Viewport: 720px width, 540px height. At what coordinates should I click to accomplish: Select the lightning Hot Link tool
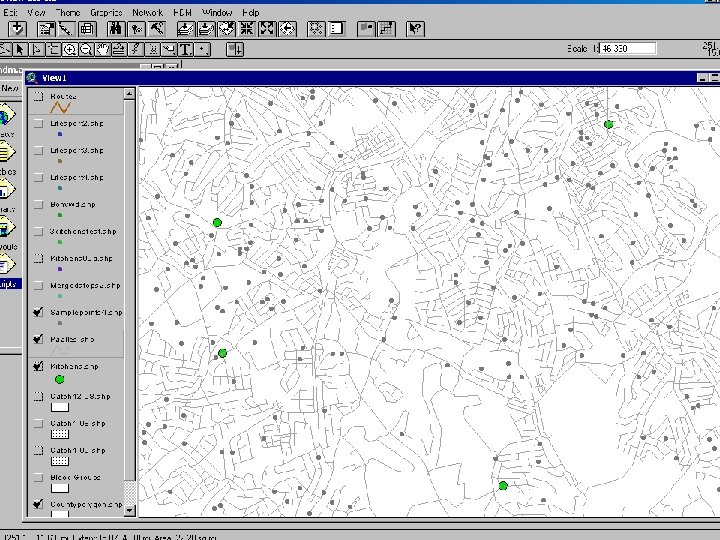tap(135, 49)
